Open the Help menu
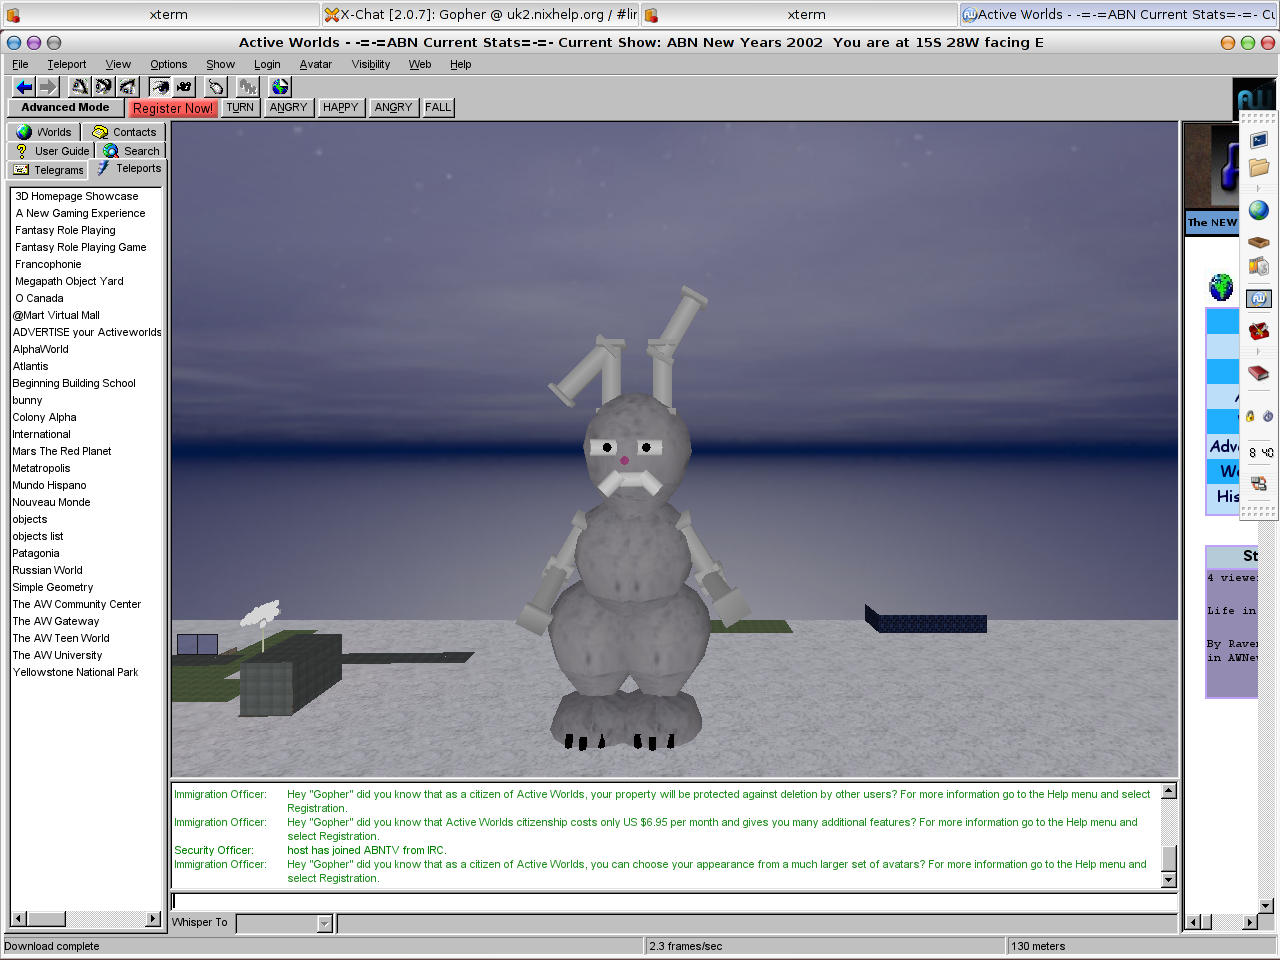Image resolution: width=1280 pixels, height=960 pixels. (x=460, y=64)
